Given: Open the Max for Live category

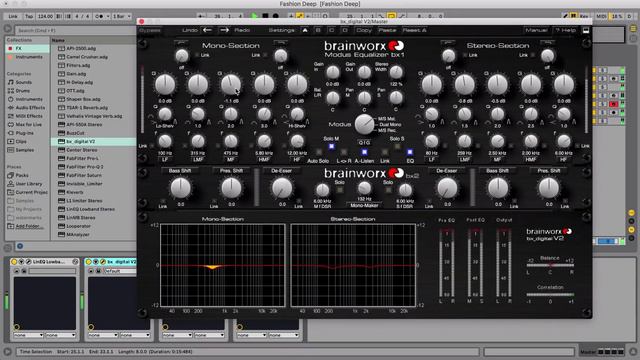Looking at the screenshot, I should (29, 124).
